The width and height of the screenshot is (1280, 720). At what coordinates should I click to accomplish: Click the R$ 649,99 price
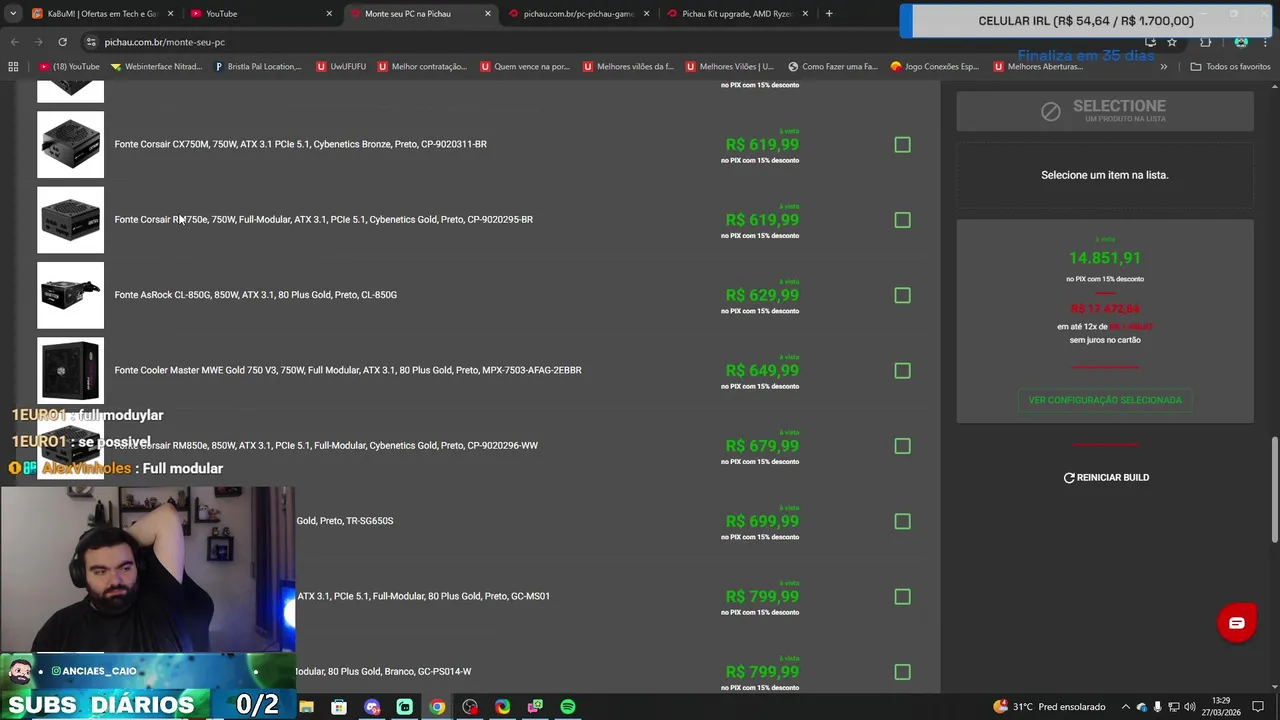point(762,371)
